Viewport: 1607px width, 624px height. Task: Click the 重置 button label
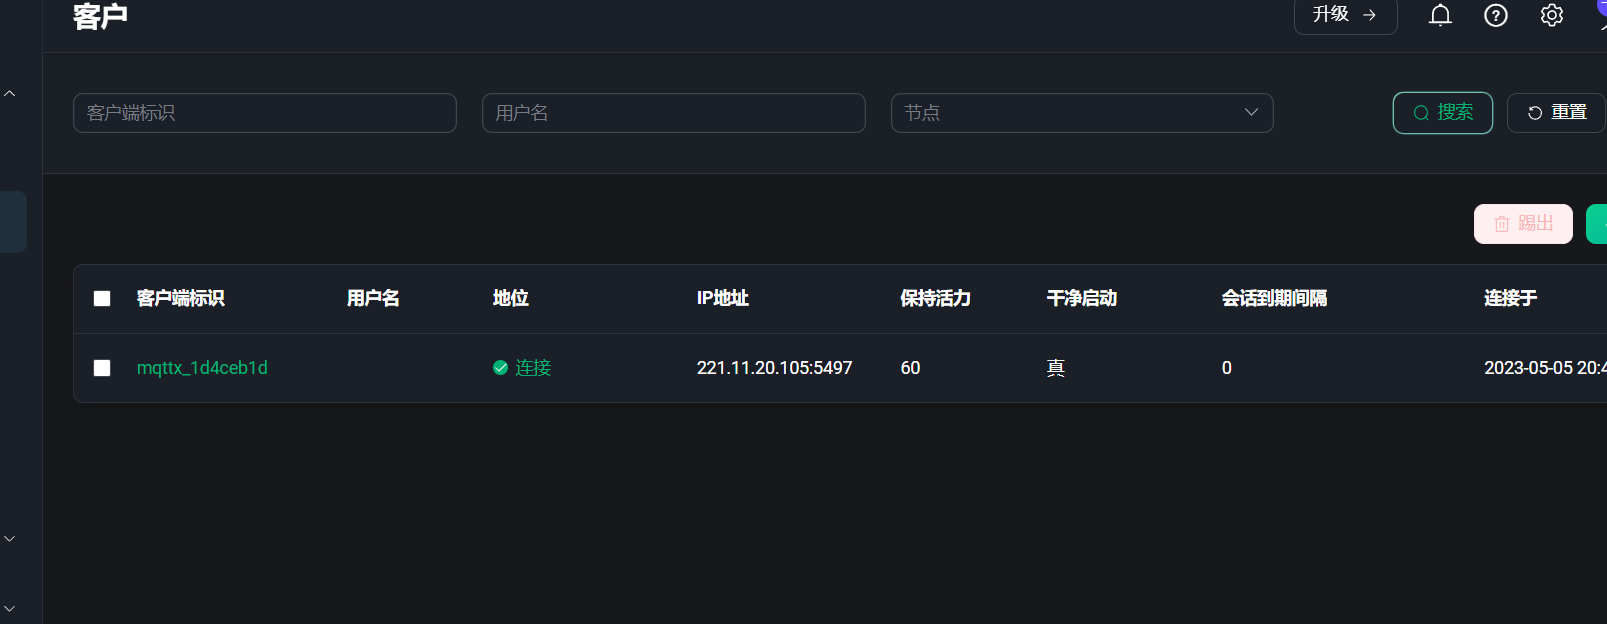(1569, 113)
